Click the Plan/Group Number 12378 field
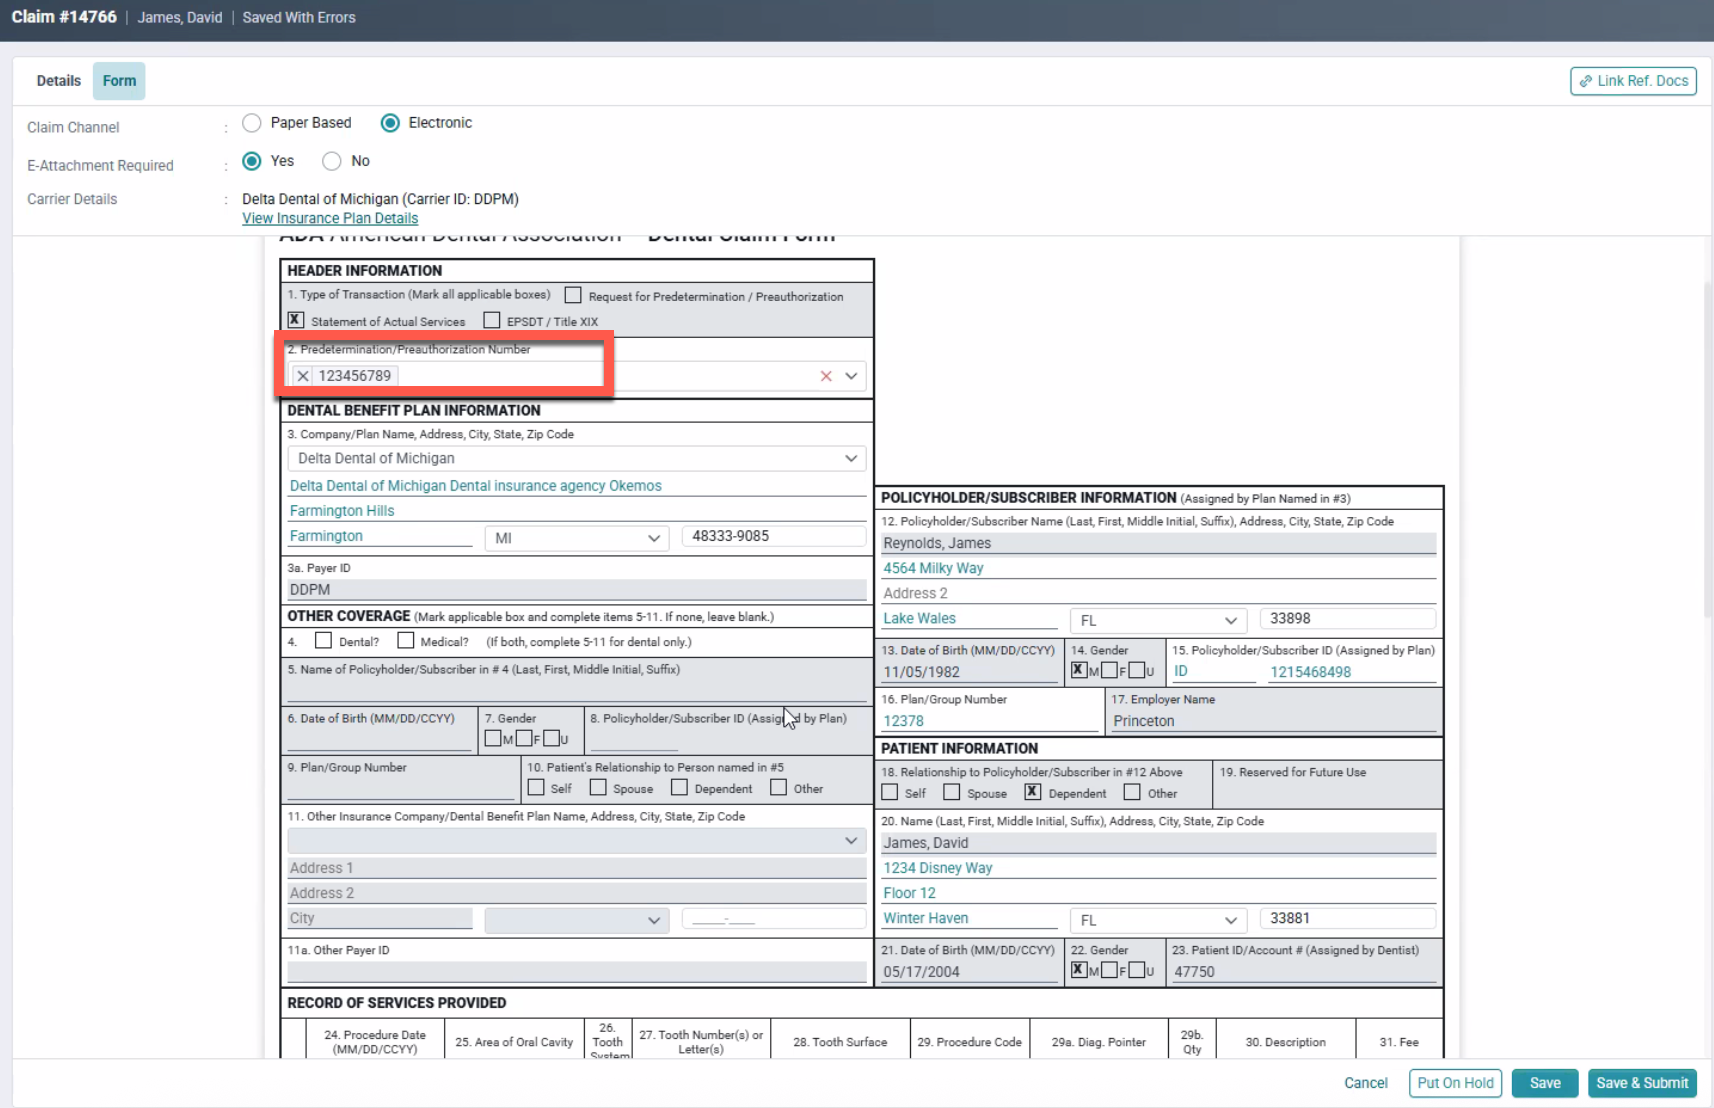 [990, 721]
